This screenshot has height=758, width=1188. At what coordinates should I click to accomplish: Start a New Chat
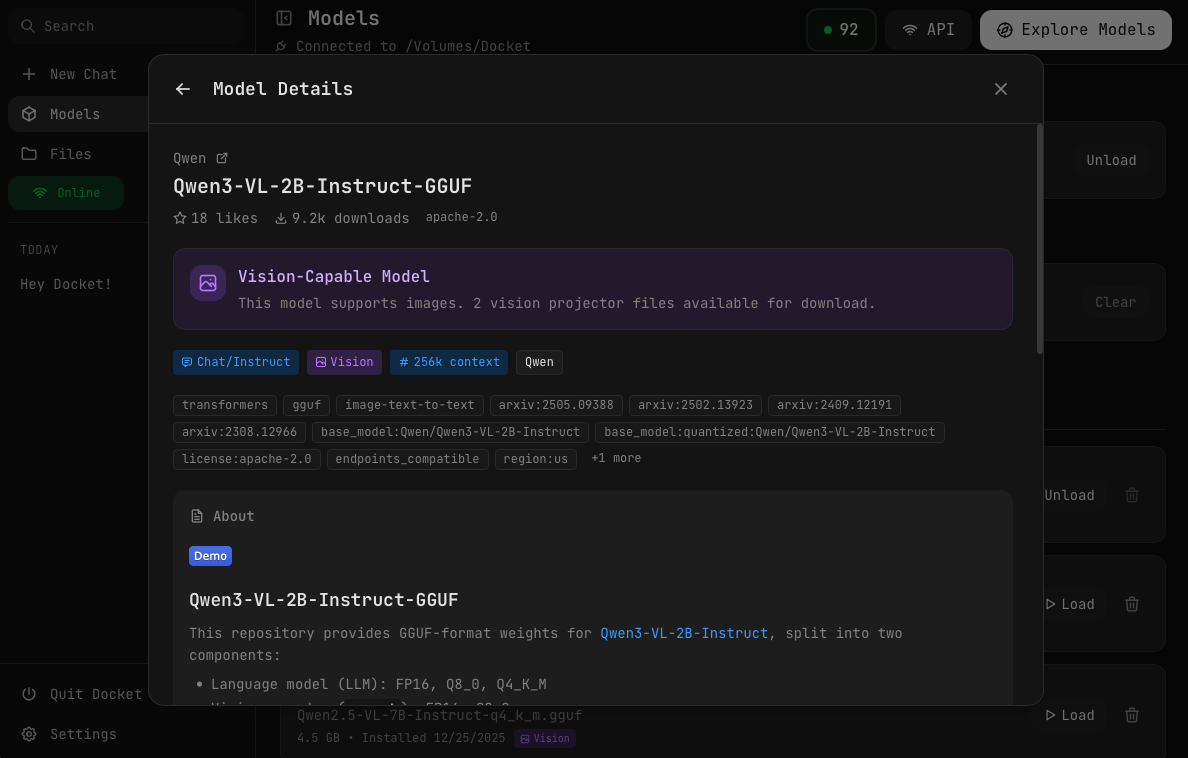tap(83, 74)
